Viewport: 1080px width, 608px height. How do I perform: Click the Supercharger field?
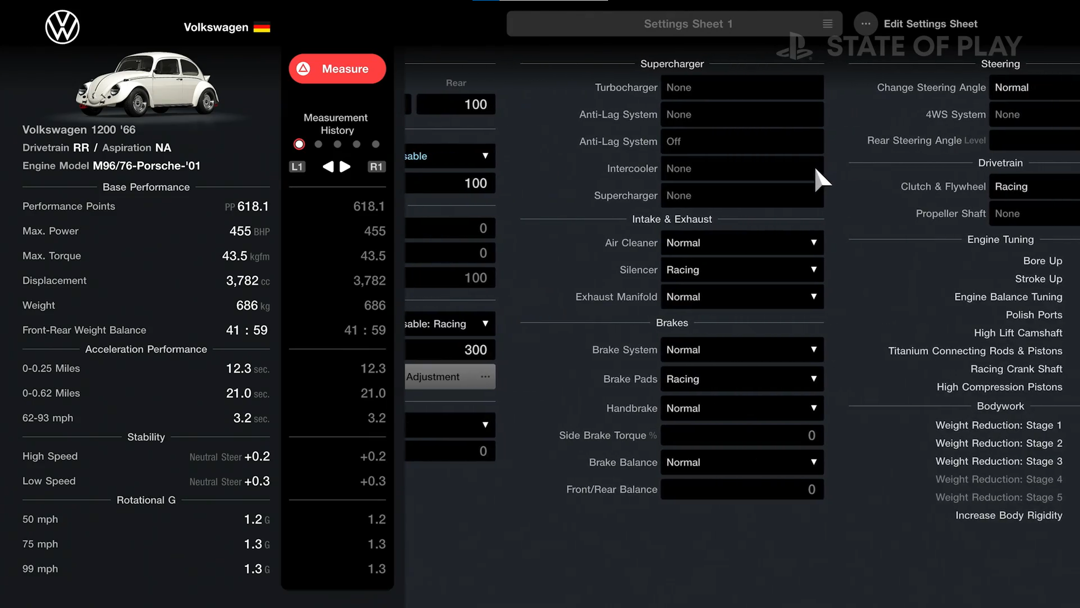742,196
